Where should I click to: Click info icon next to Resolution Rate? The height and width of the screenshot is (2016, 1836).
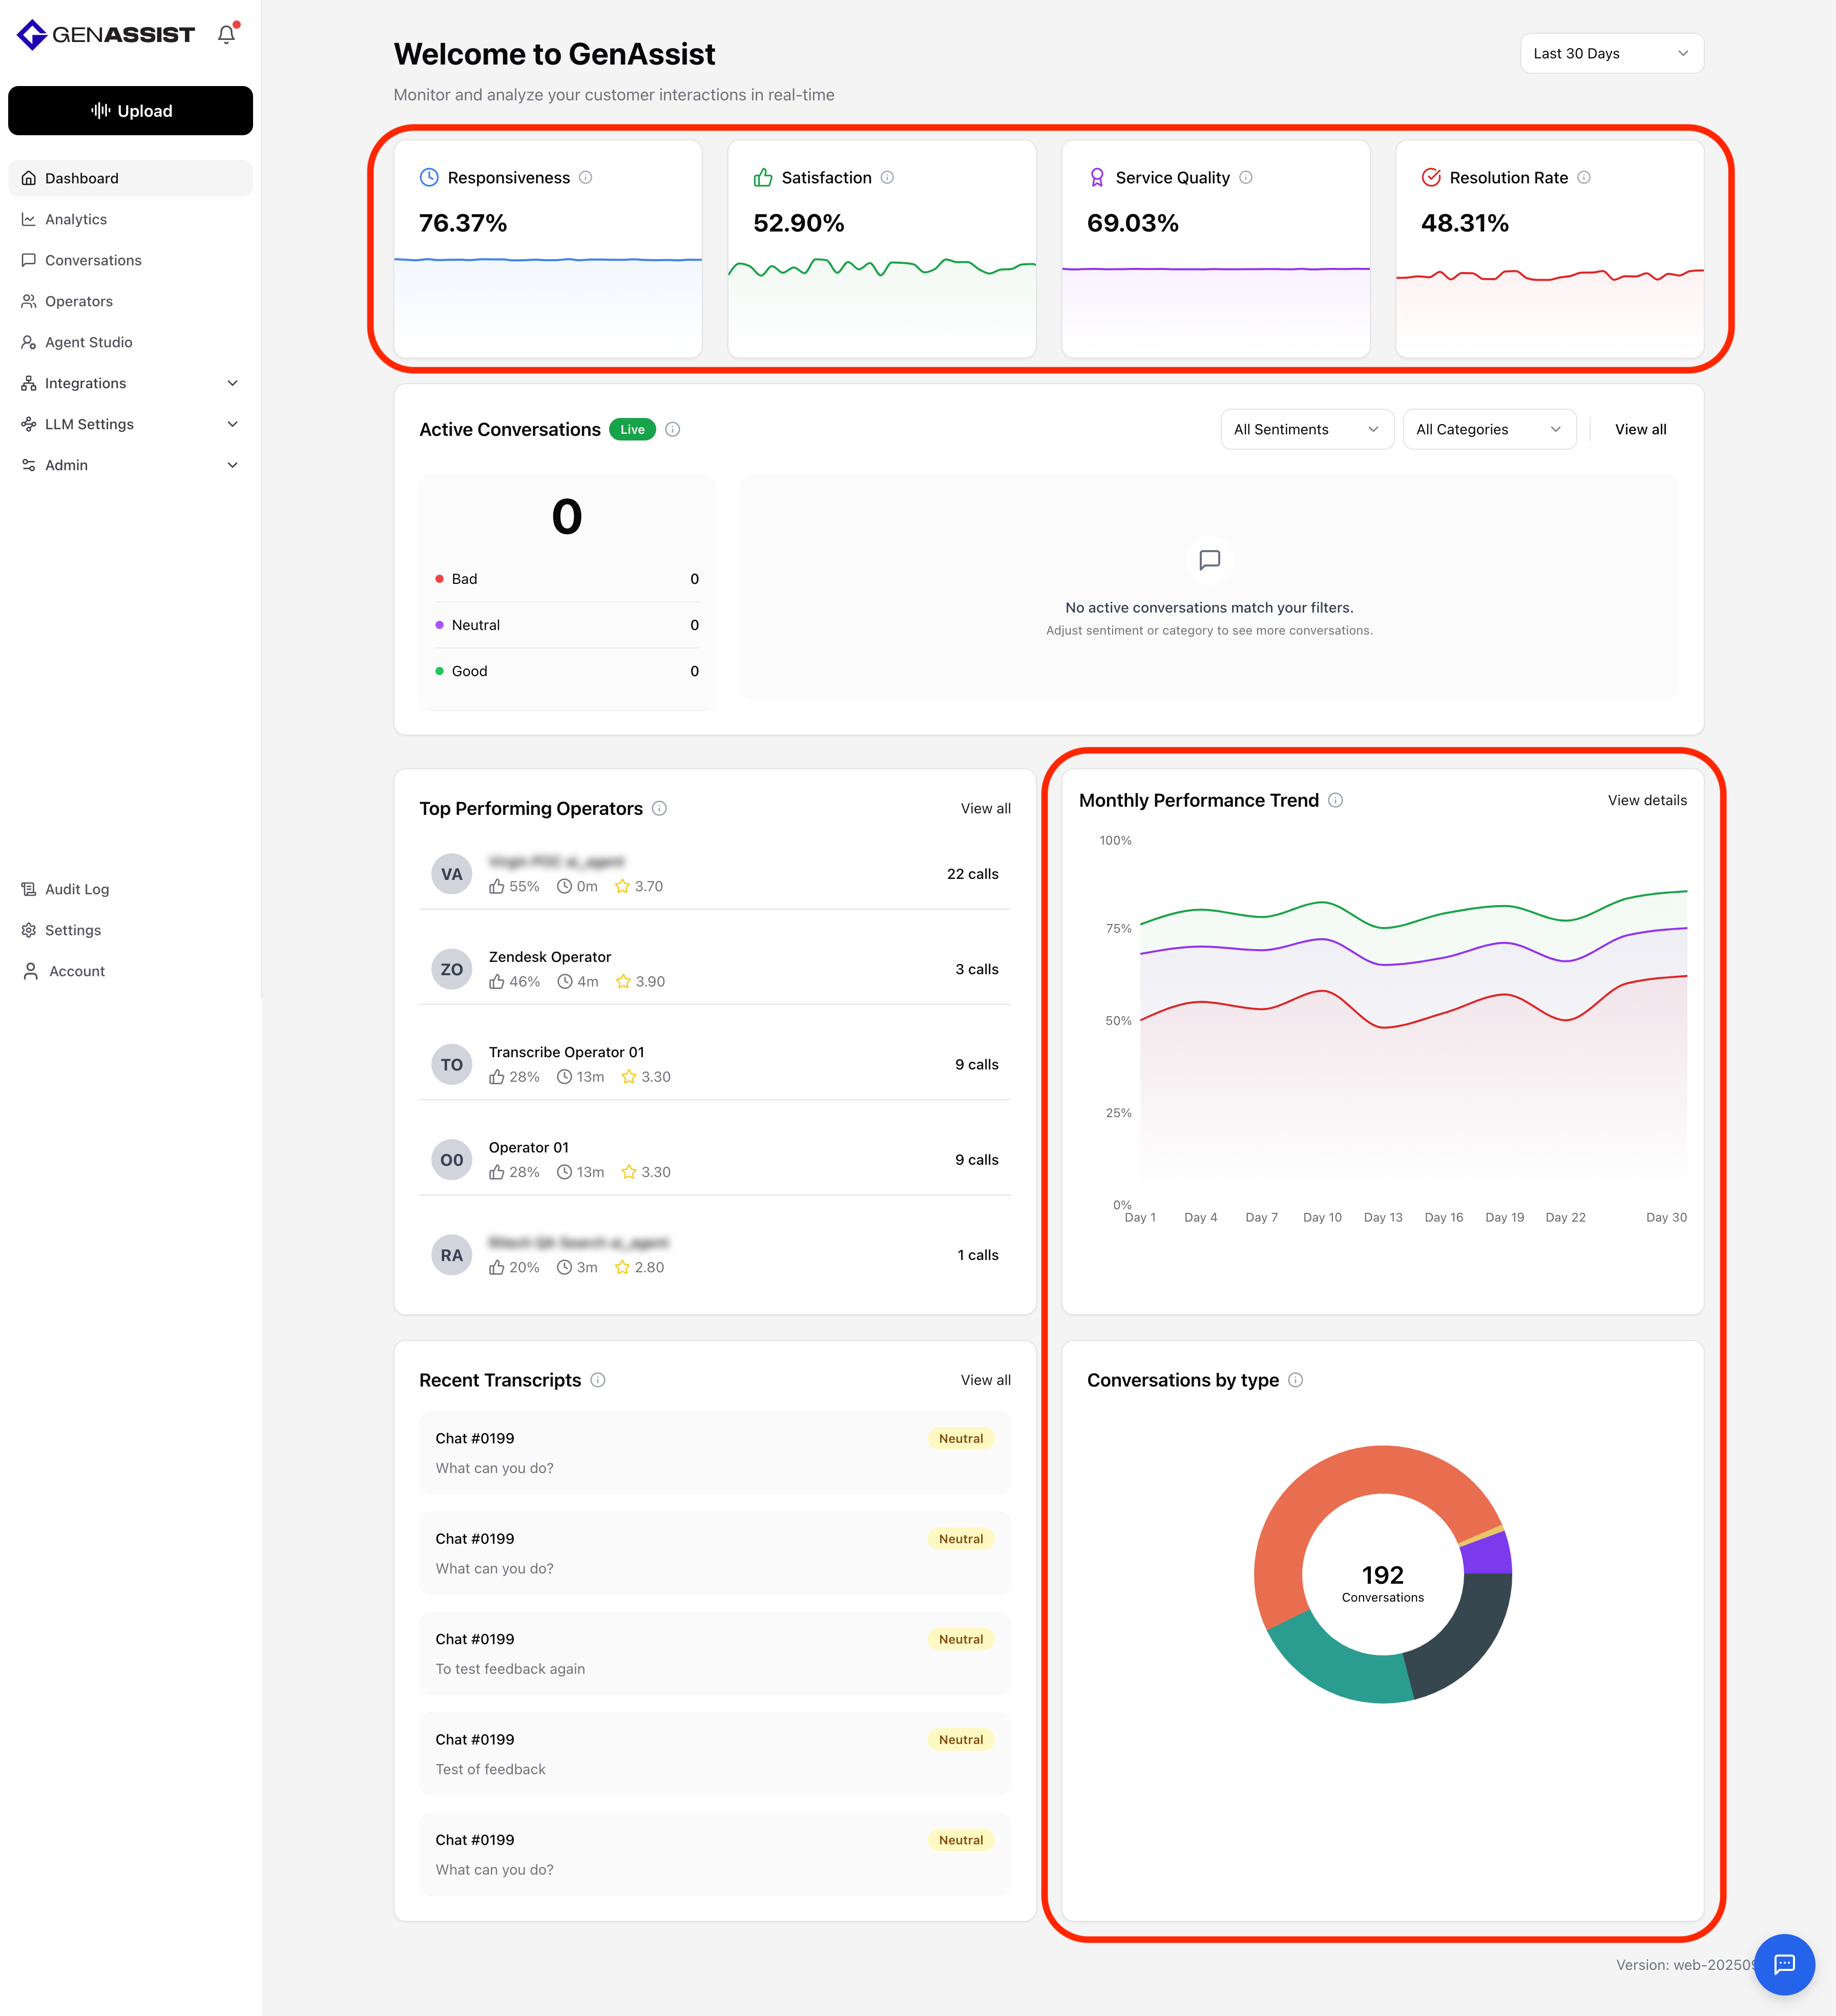pyautogui.click(x=1584, y=177)
